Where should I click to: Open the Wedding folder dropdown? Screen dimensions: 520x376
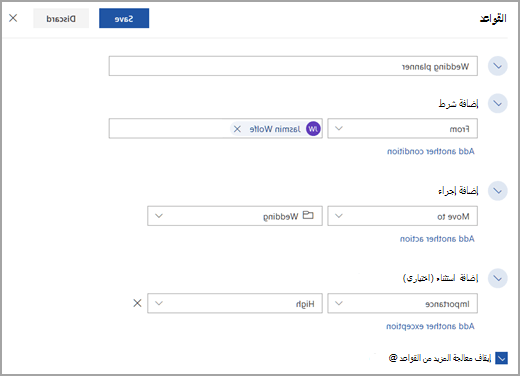point(235,216)
